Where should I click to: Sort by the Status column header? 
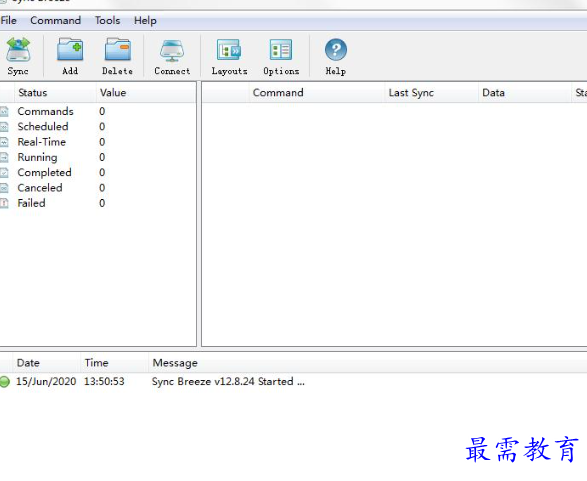pos(55,92)
